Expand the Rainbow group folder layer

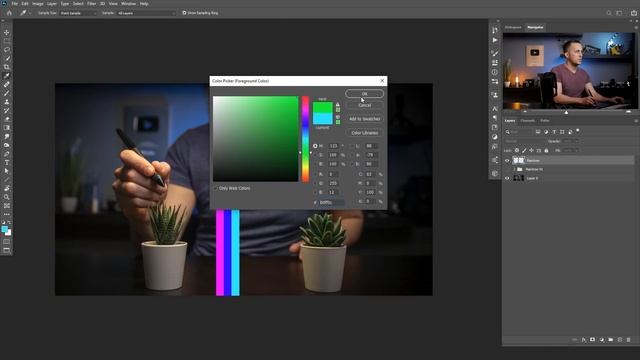pos(514,169)
